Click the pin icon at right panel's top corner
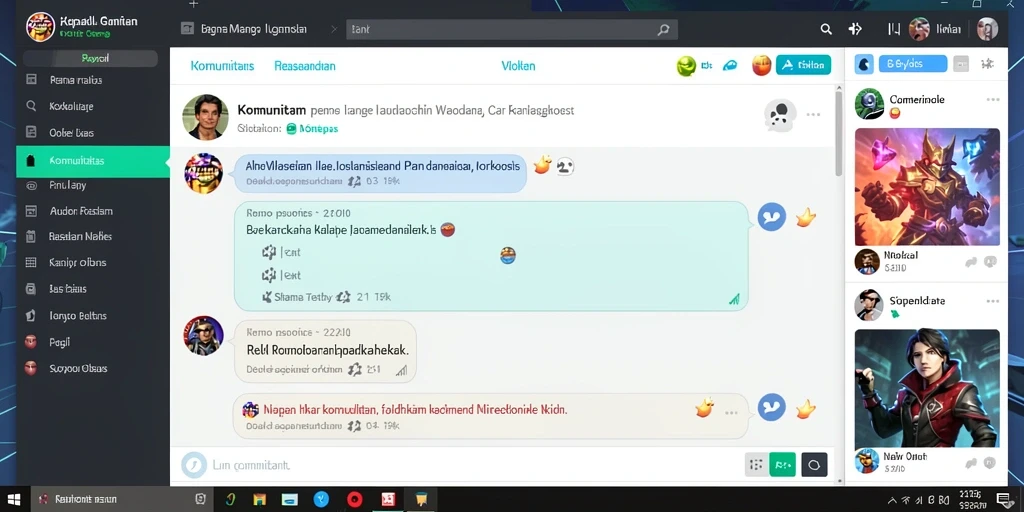 coord(987,63)
